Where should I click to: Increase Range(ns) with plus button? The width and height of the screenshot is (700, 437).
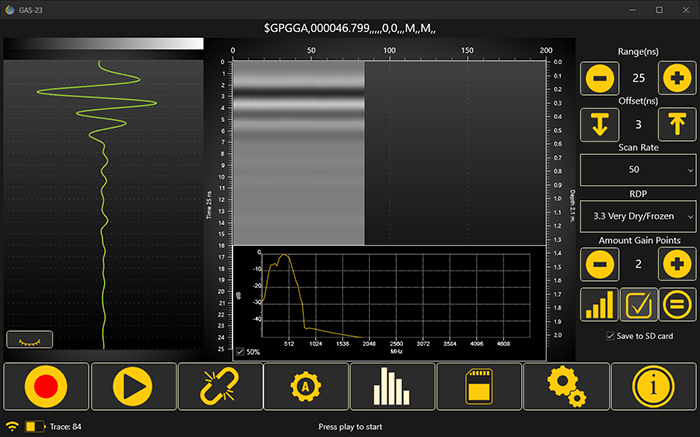click(677, 78)
